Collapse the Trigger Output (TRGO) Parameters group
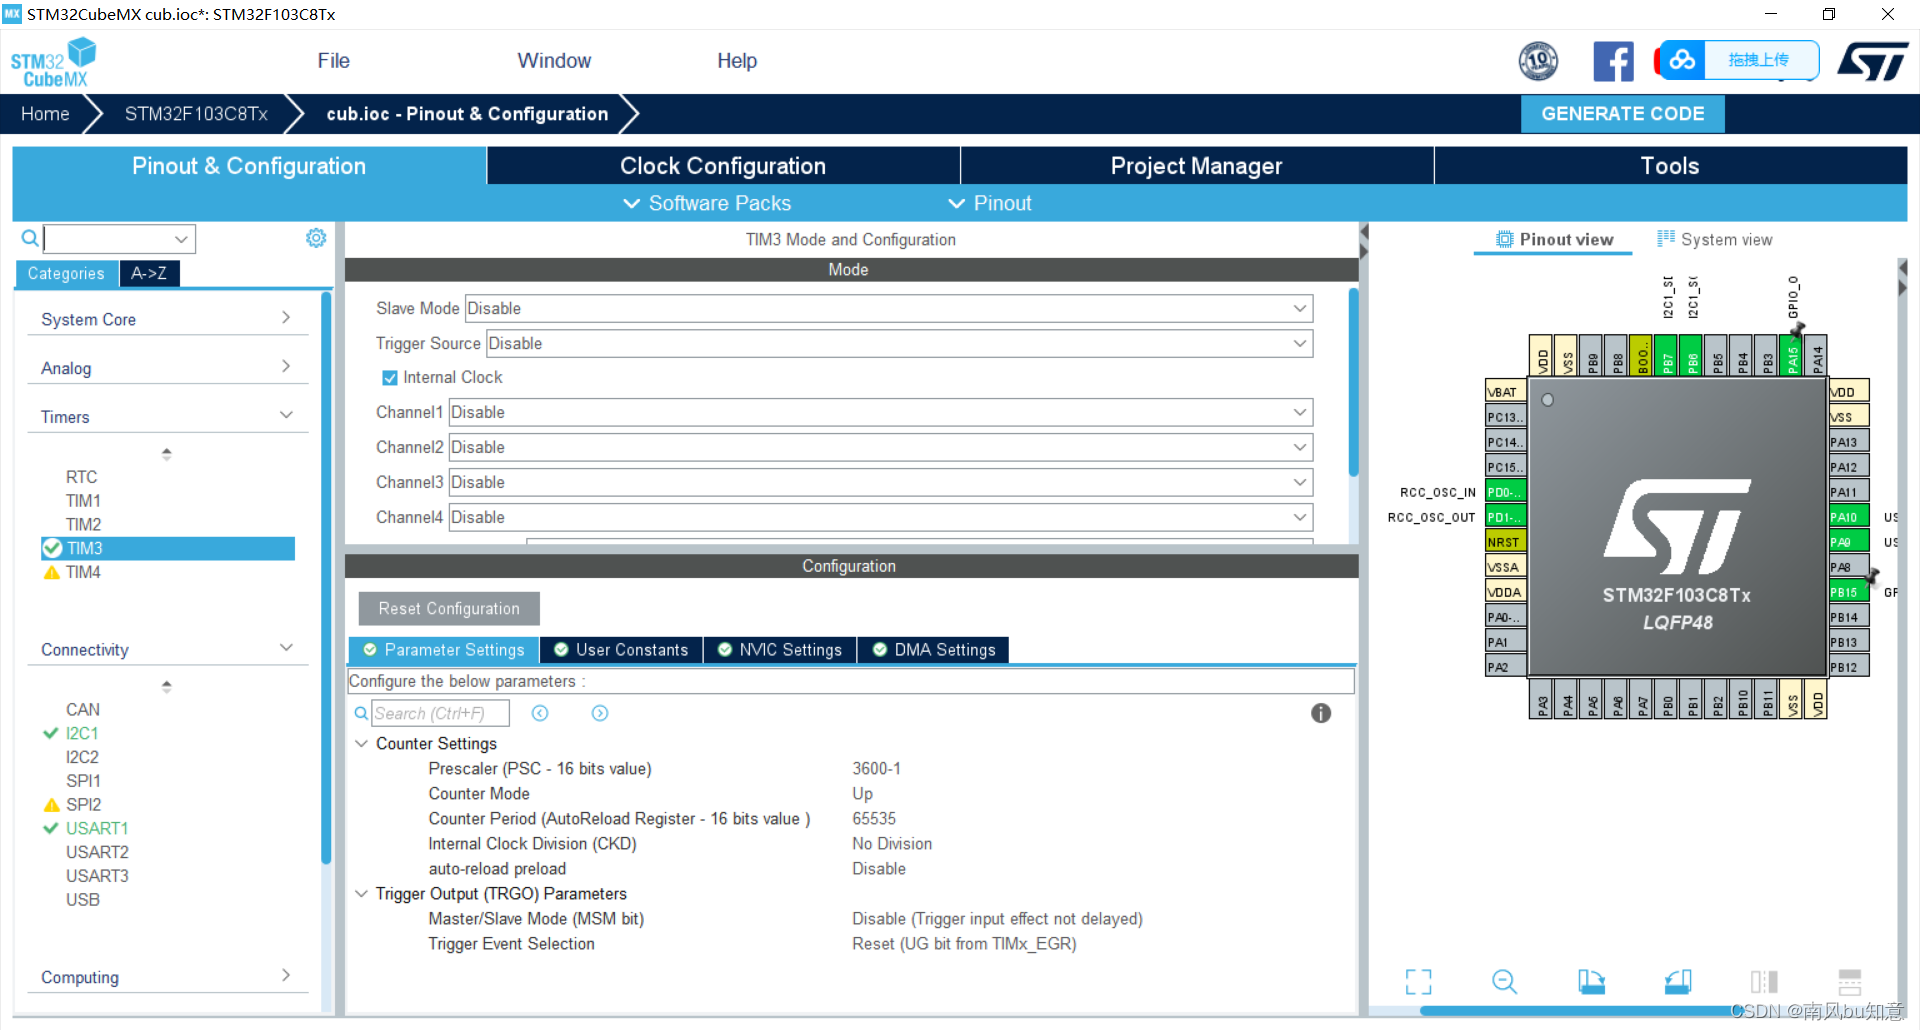 [361, 893]
